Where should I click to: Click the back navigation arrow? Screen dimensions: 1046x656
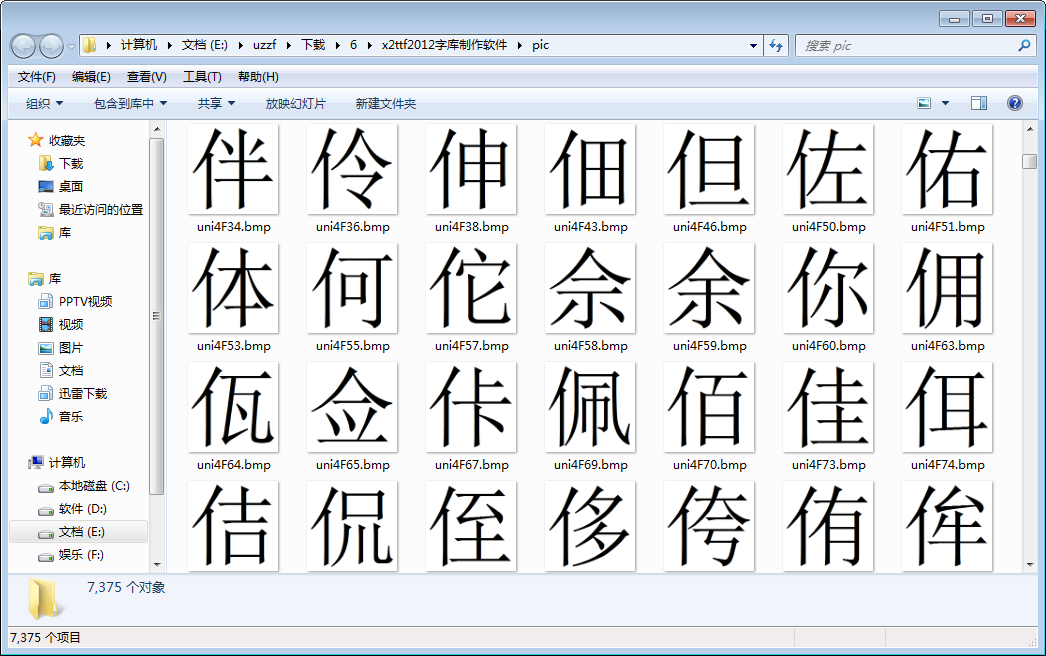tap(22, 45)
